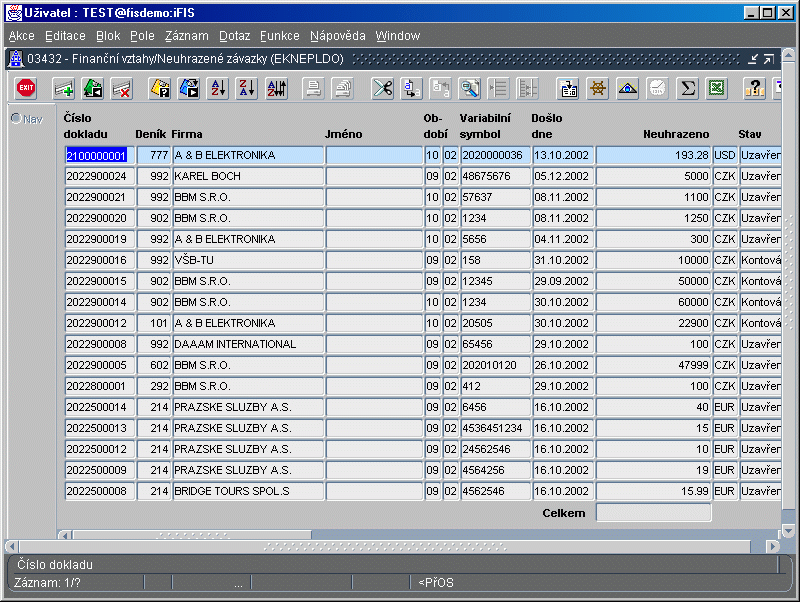Open the Nápověda menu

(337, 36)
